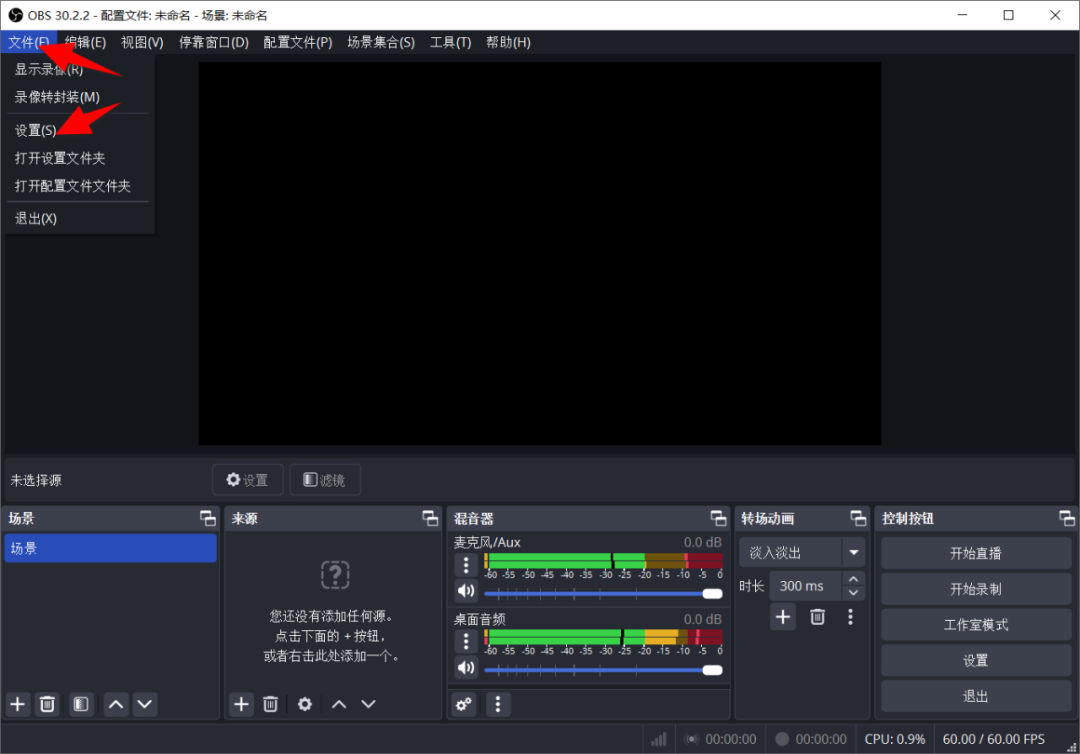The height and width of the screenshot is (754, 1080).
Task: Open advanced audio properties gears icon
Action: pos(464,704)
